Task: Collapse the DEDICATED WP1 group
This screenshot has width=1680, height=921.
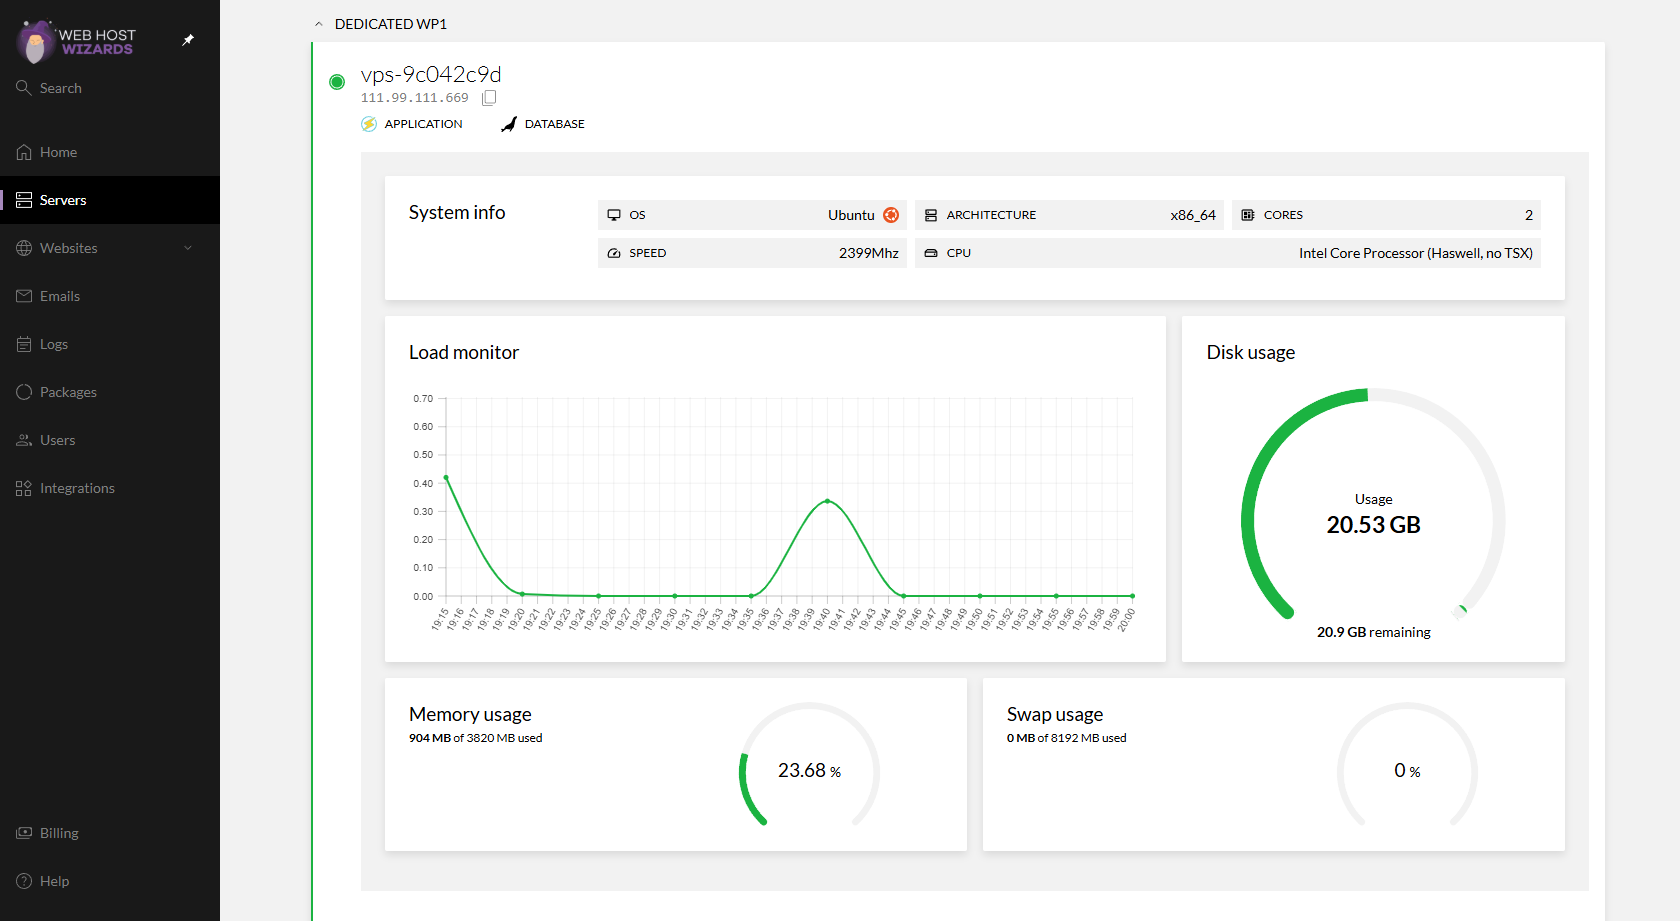Action: (318, 24)
